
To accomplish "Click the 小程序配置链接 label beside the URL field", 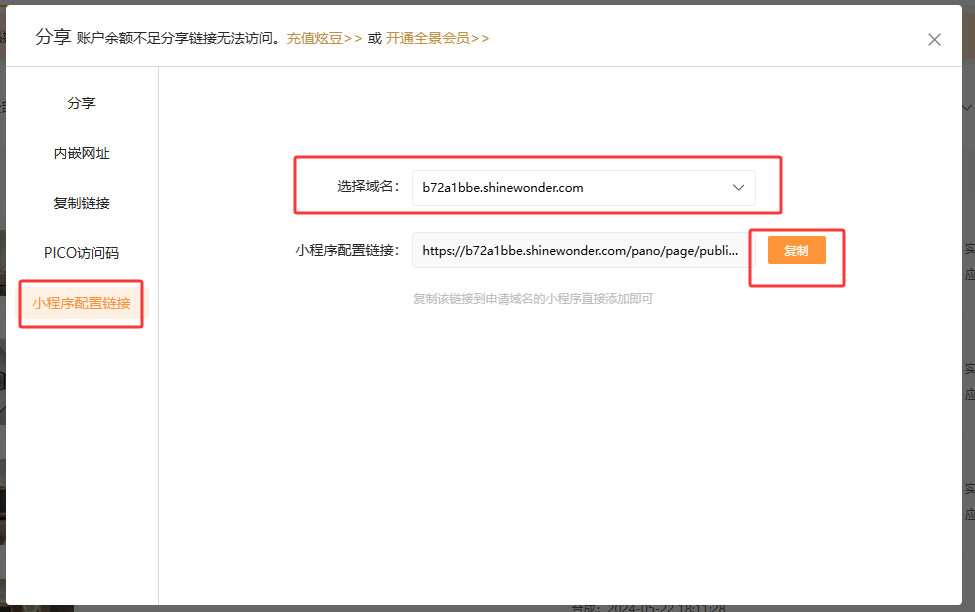I will 347,251.
